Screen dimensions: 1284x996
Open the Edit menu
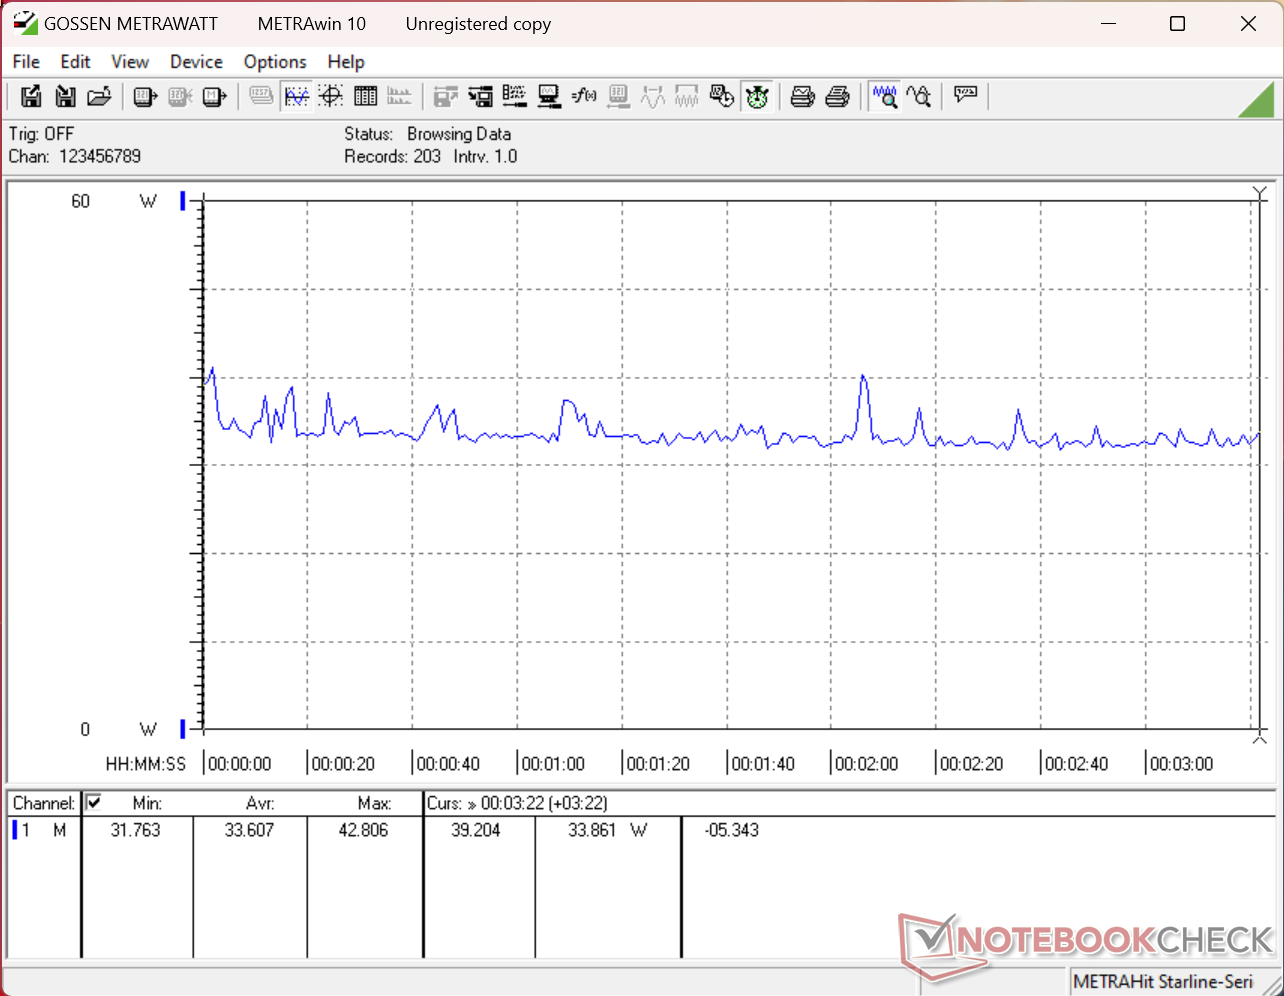point(75,61)
